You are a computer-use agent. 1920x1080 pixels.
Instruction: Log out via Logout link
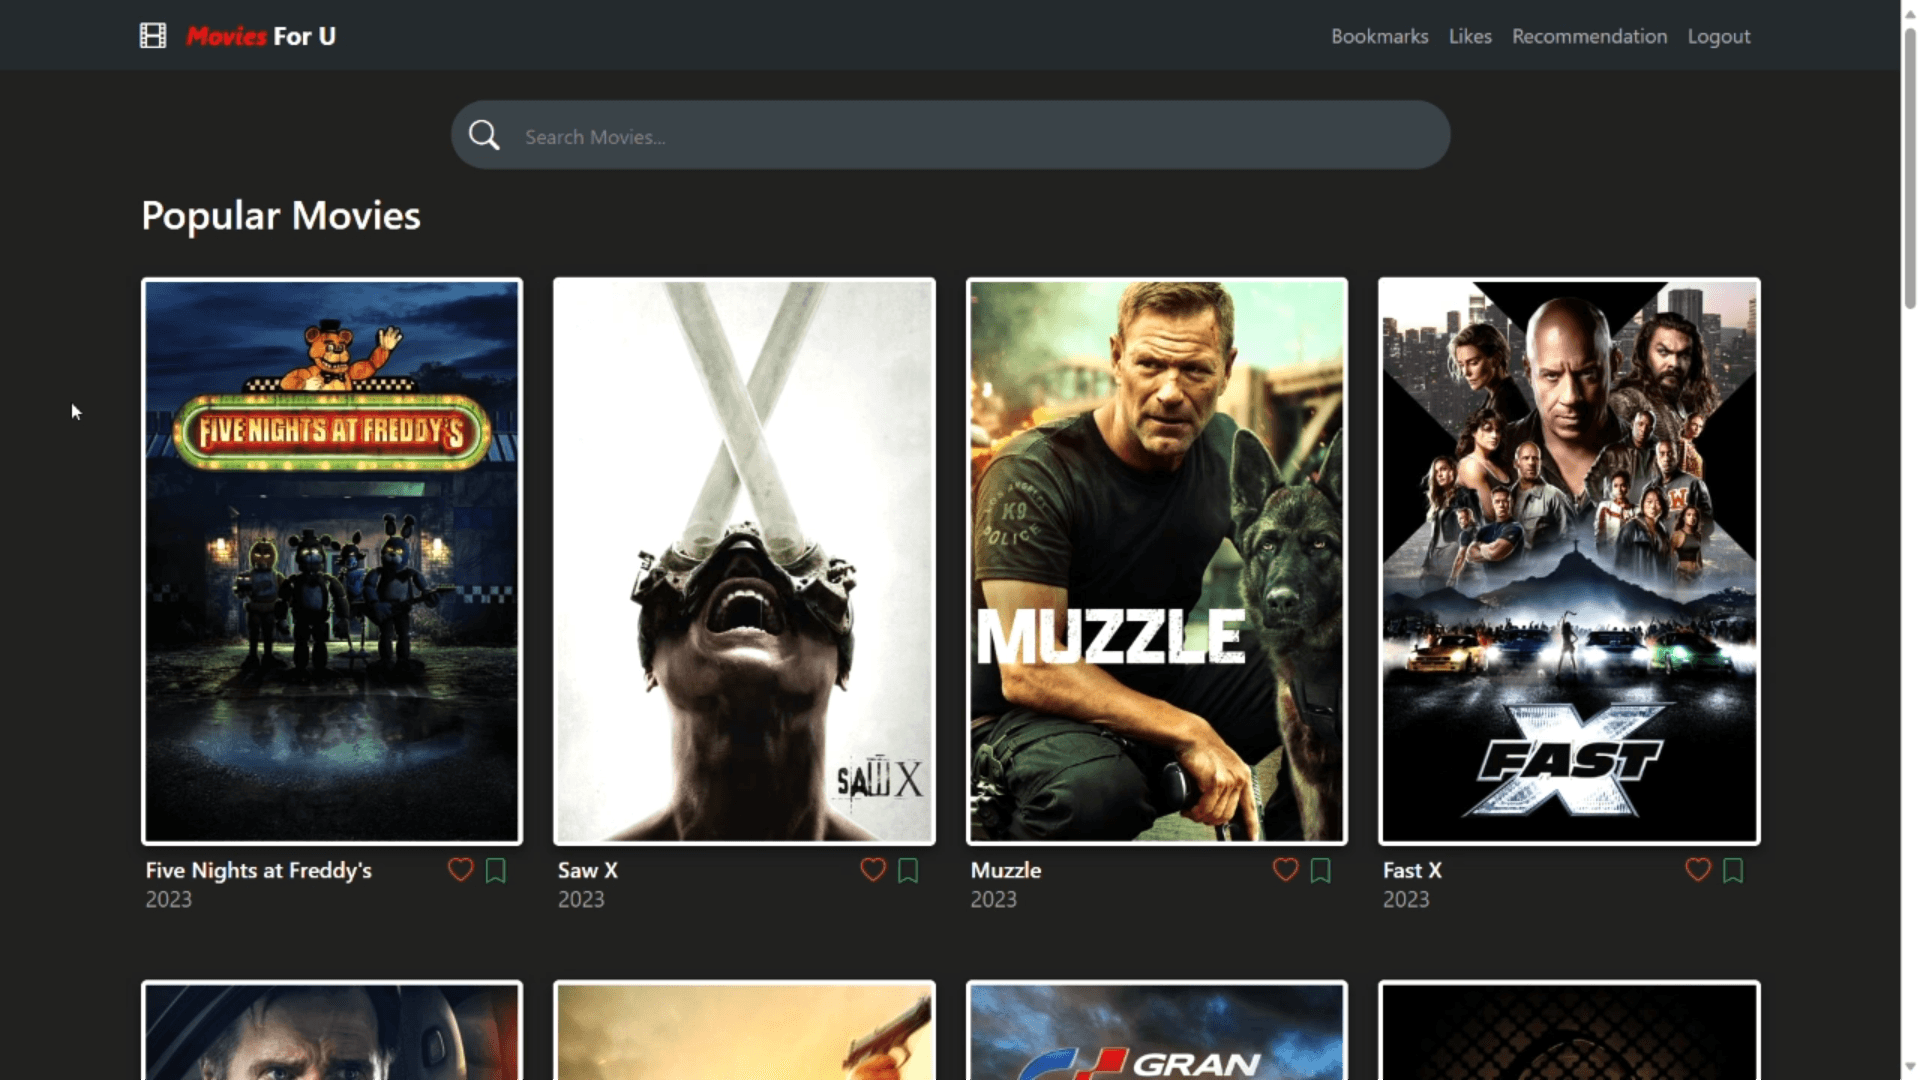tap(1719, 37)
